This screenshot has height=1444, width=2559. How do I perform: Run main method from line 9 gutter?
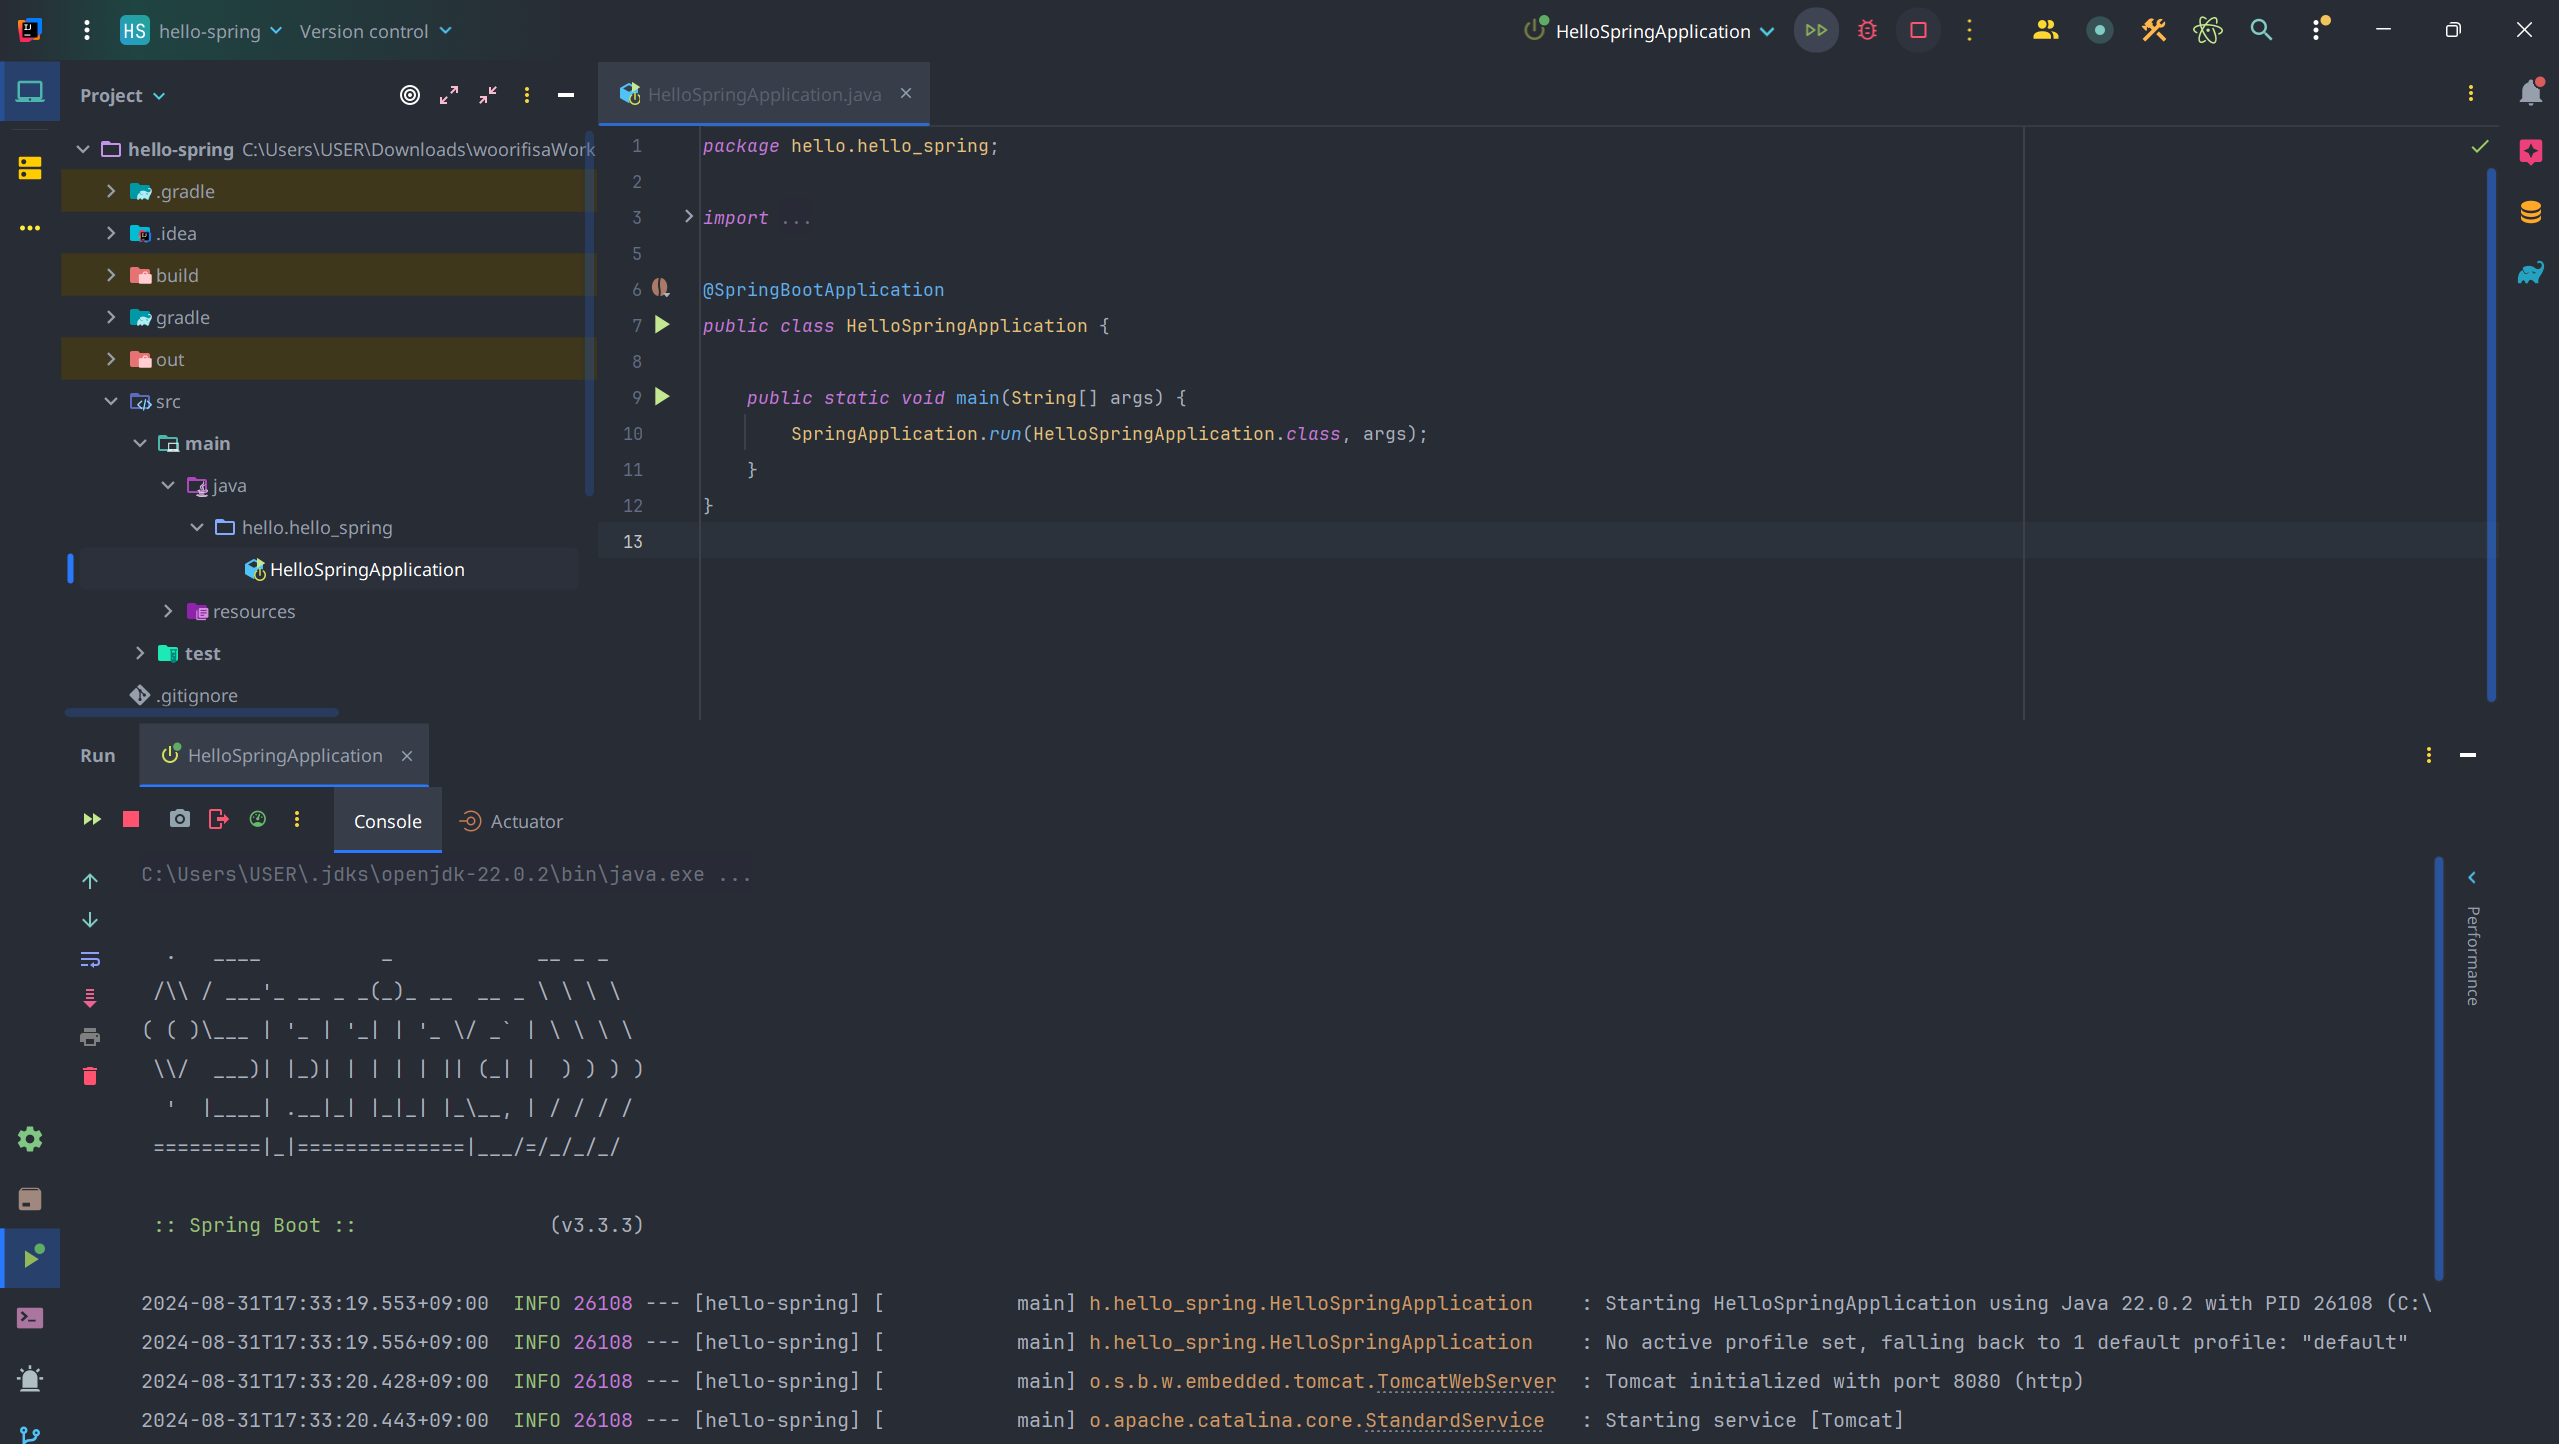pyautogui.click(x=662, y=397)
